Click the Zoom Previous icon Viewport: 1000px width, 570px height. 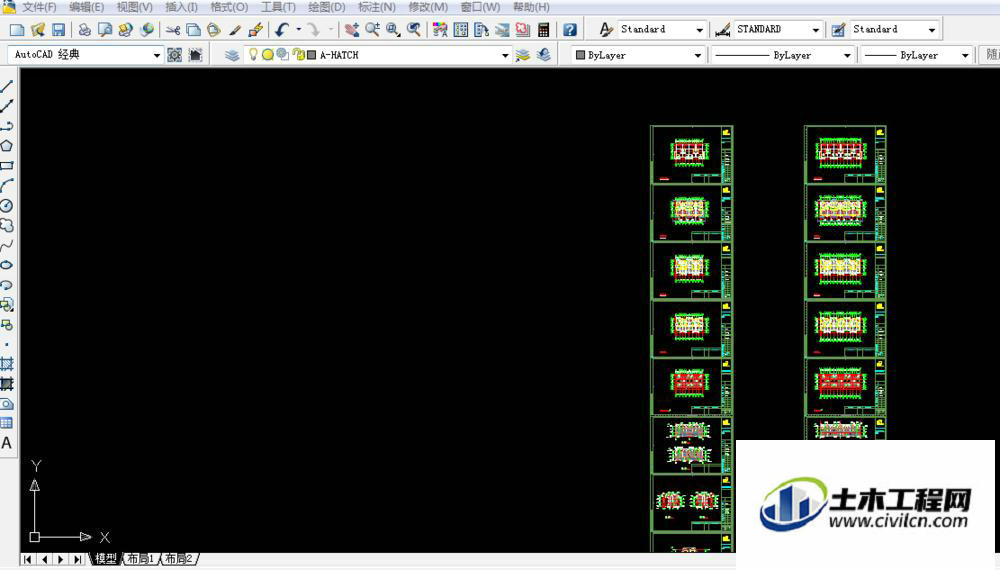click(414, 29)
